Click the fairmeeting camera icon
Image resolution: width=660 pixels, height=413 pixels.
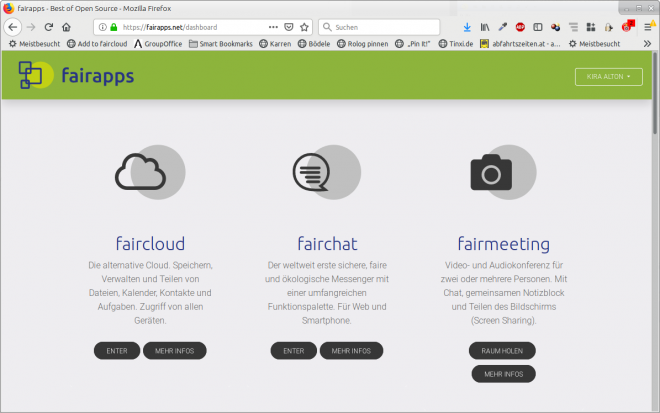click(x=503, y=172)
